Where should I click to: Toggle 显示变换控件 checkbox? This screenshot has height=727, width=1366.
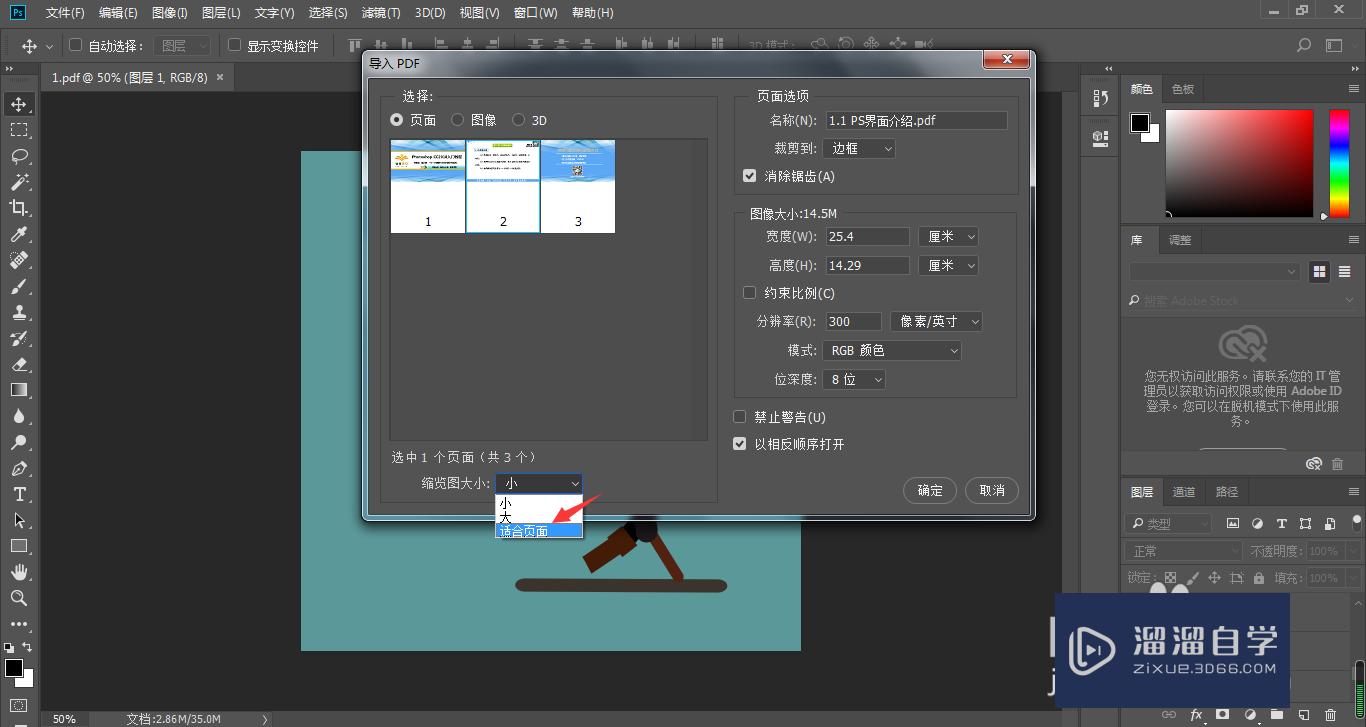(x=235, y=45)
